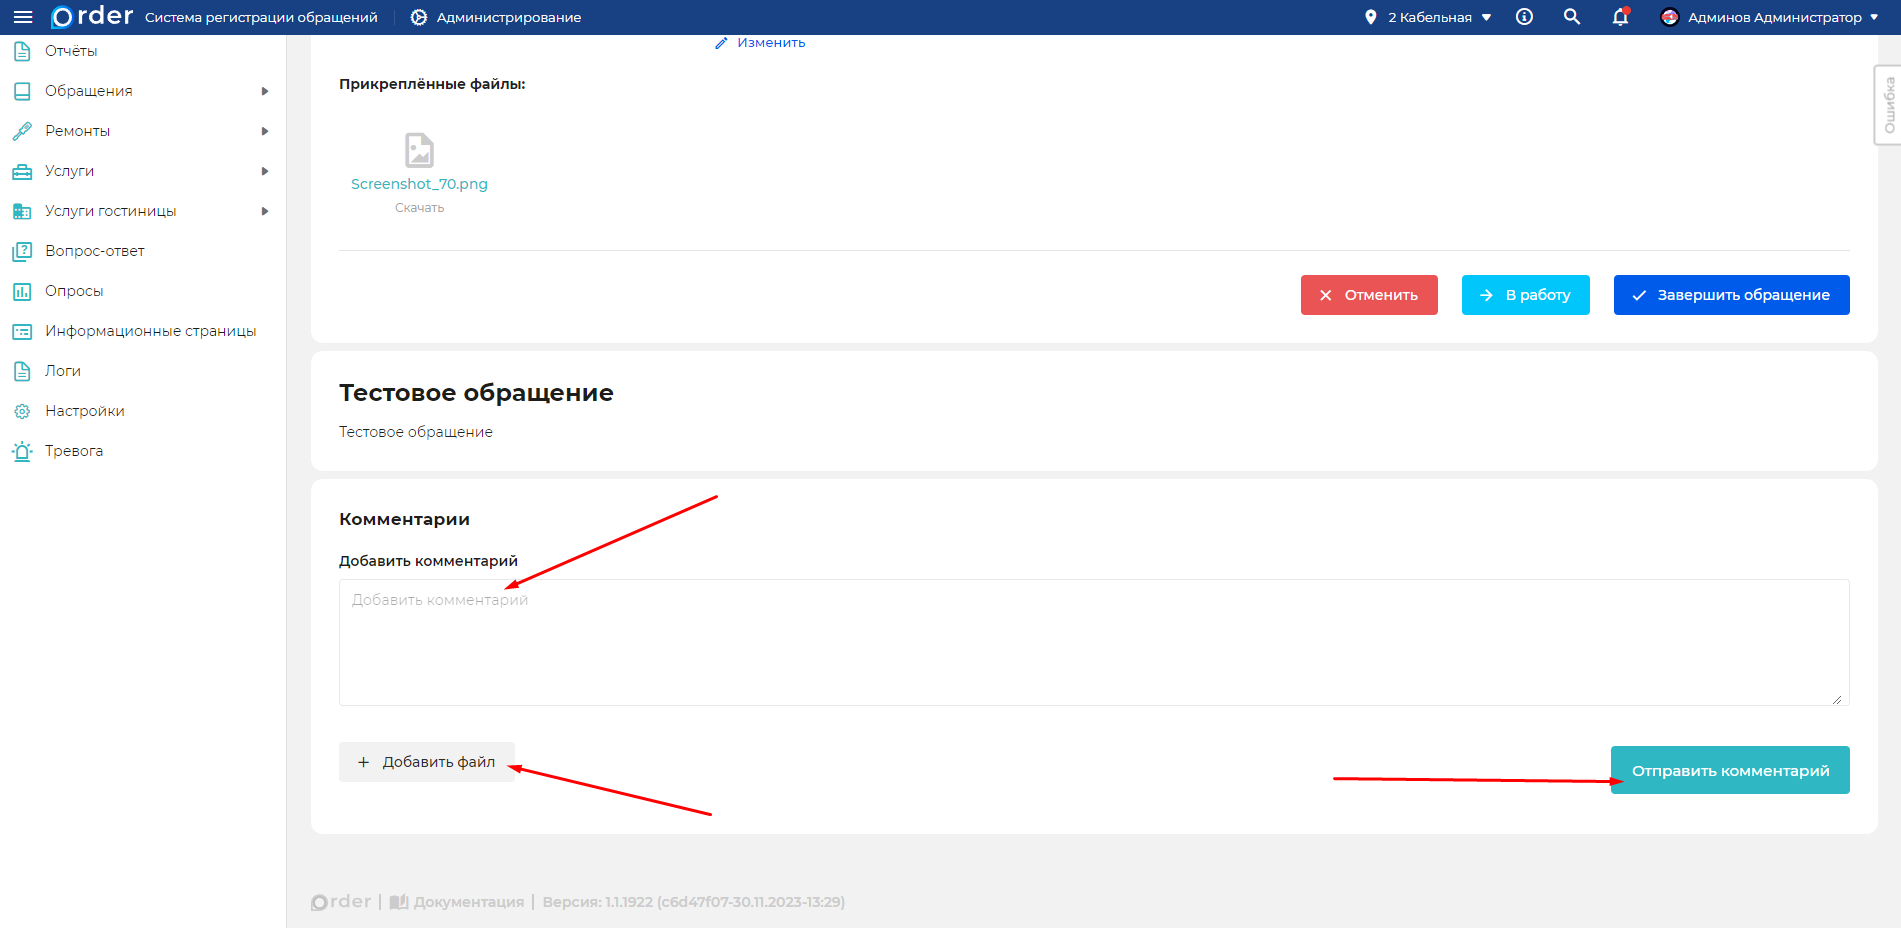Screen dimensions: 1901x928
Task: Focus the Добавить комментарий text area
Action: [1093, 642]
